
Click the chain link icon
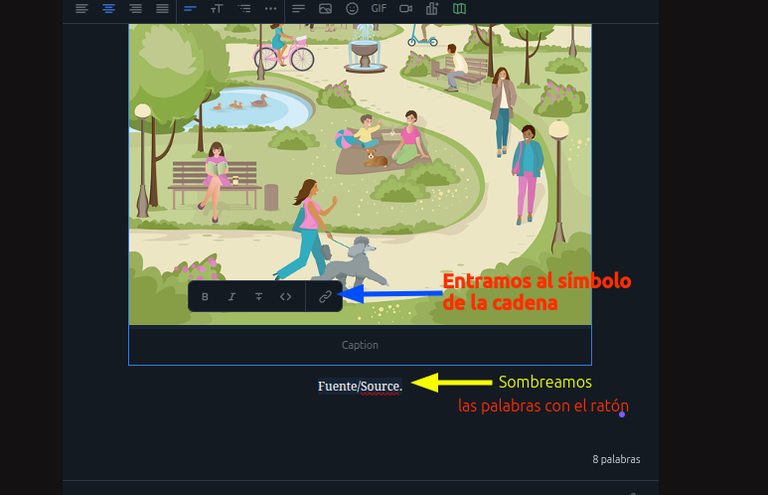click(x=325, y=296)
